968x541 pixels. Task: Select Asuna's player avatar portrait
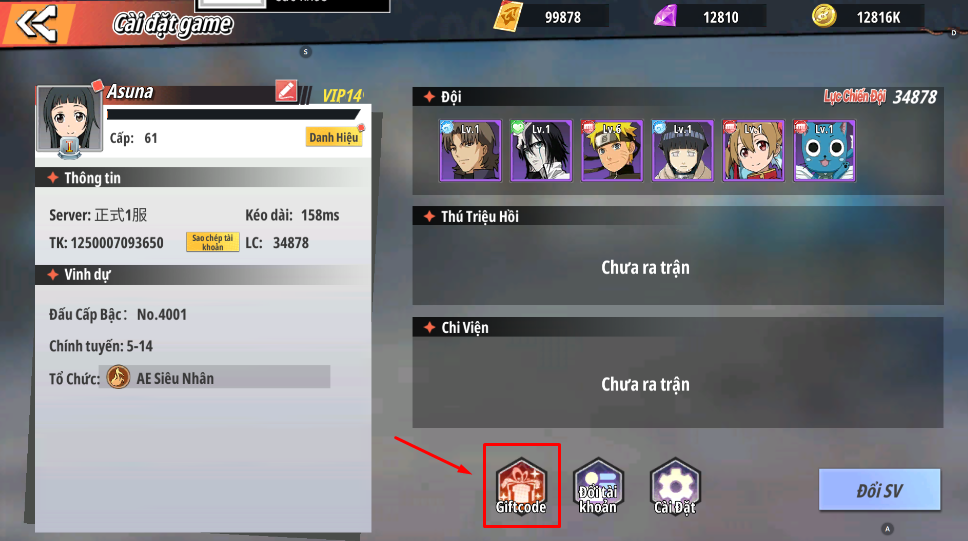pos(69,119)
